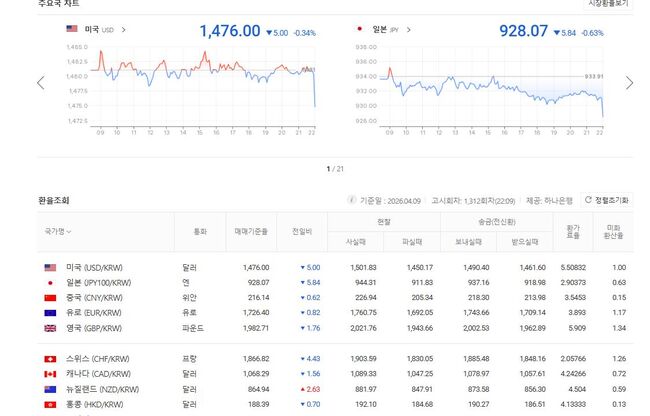650x416 pixels.
Task: Sort by 전일비 column header
Action: tap(301, 231)
